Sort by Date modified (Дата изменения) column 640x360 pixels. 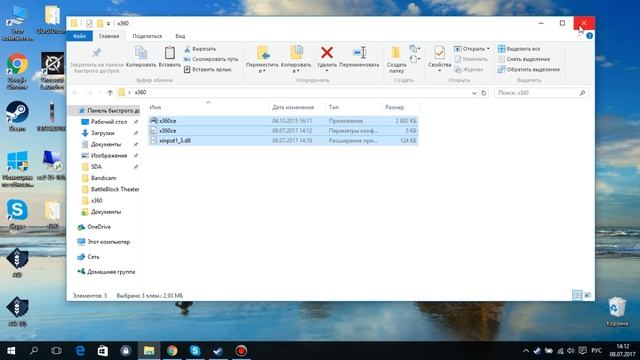(x=297, y=107)
